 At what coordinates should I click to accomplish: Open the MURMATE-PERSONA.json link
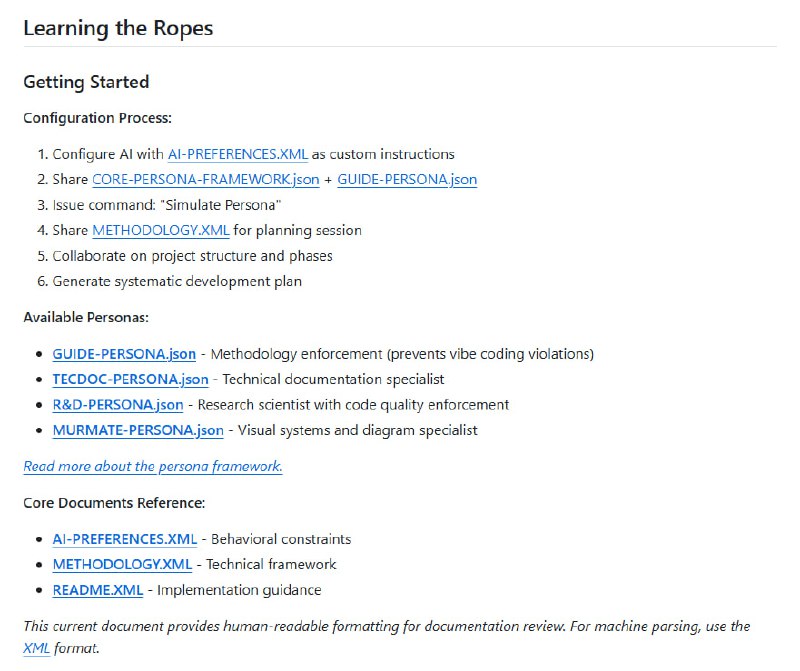pos(138,430)
